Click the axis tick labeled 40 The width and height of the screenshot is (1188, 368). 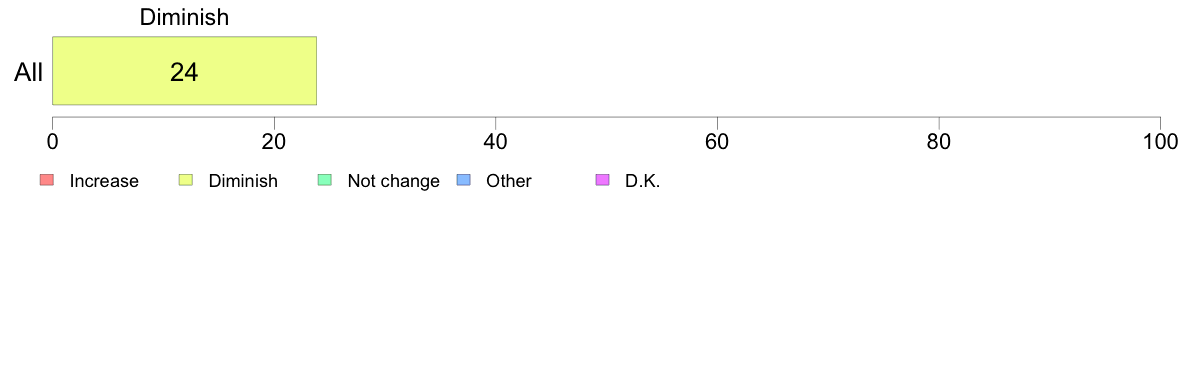click(x=496, y=141)
